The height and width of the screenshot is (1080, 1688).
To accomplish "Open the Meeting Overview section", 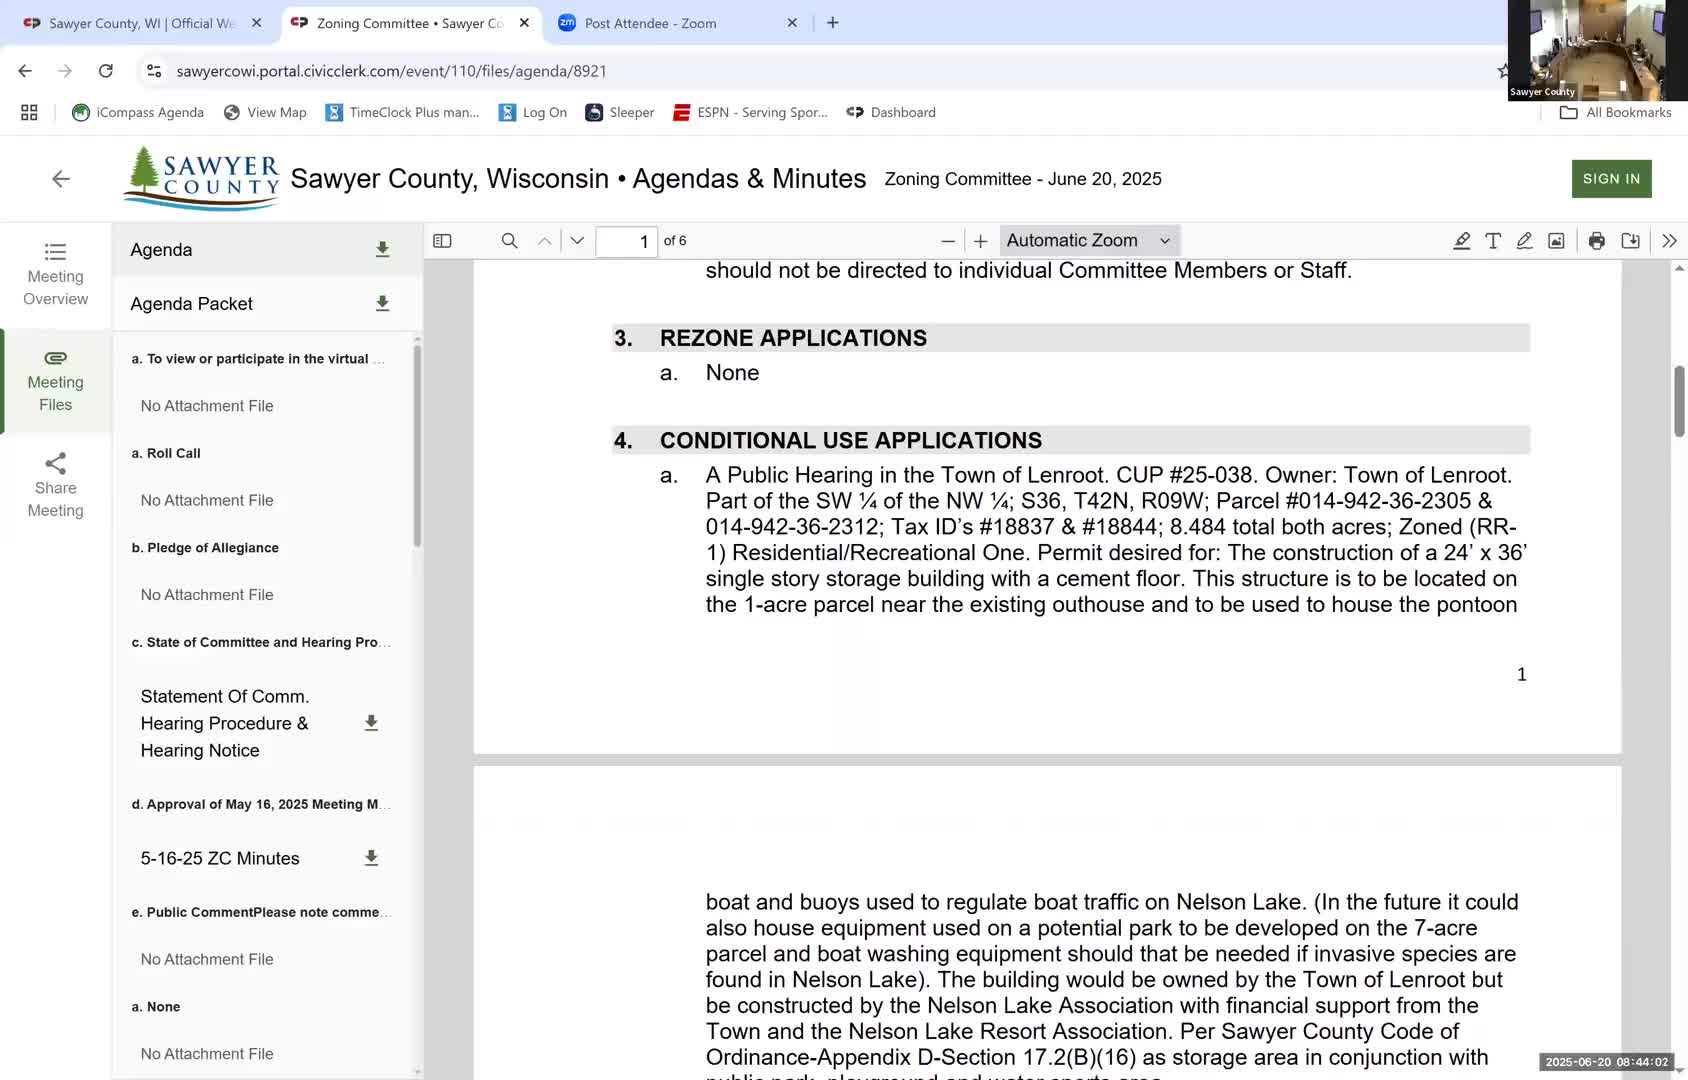I will [x=56, y=274].
